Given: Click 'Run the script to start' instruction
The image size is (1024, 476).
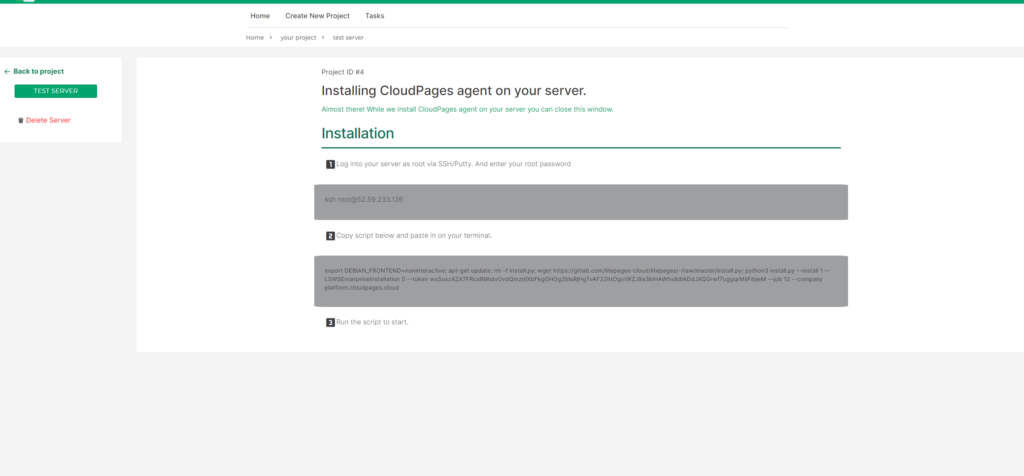Looking at the screenshot, I should (372, 322).
